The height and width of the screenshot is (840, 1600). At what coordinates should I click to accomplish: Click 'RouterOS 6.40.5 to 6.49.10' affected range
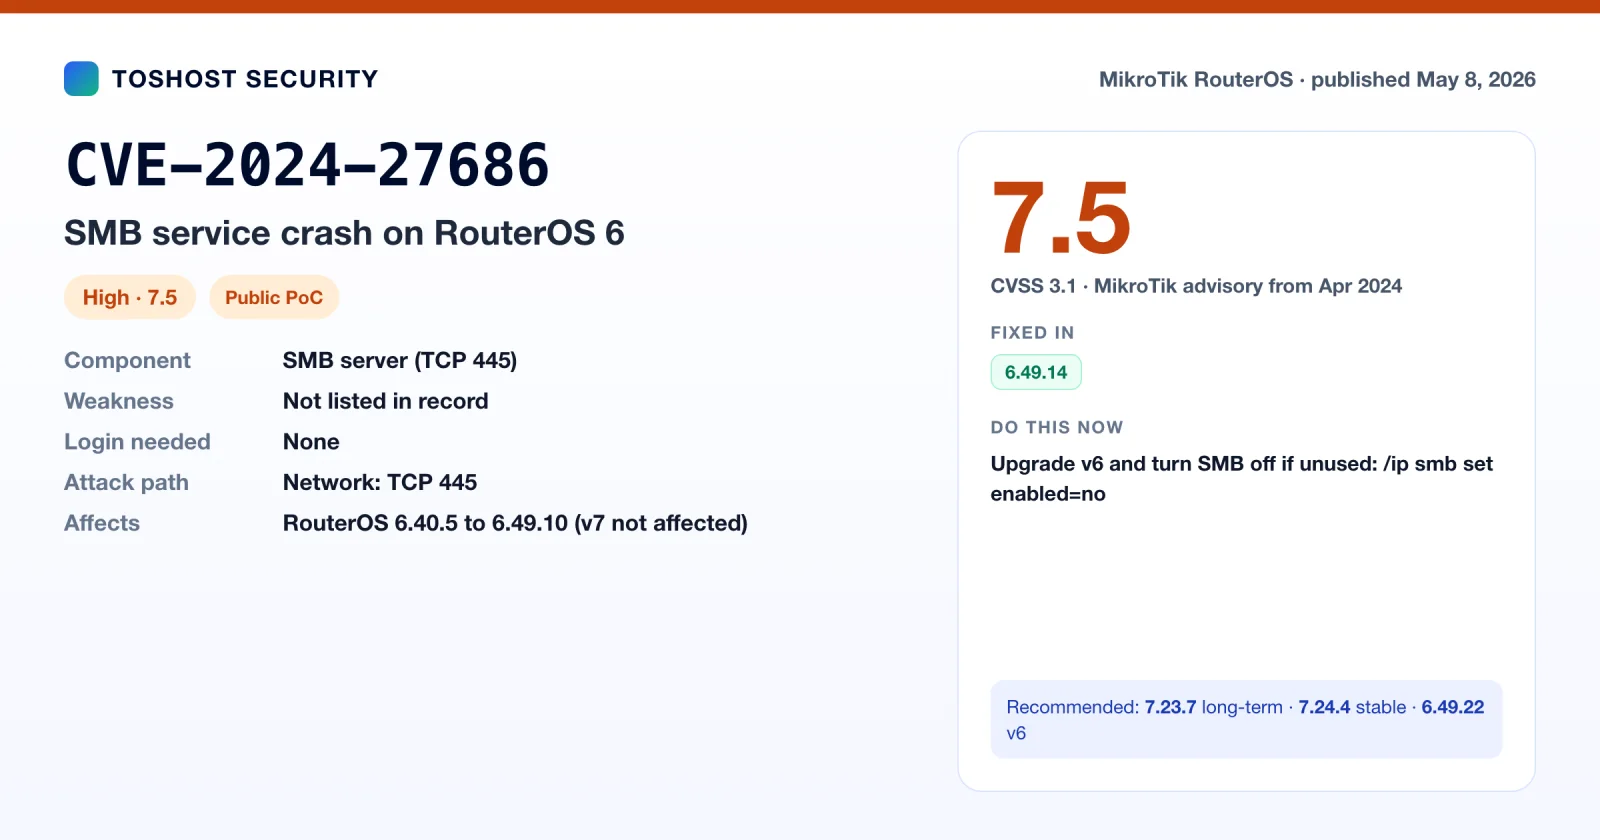425,523
